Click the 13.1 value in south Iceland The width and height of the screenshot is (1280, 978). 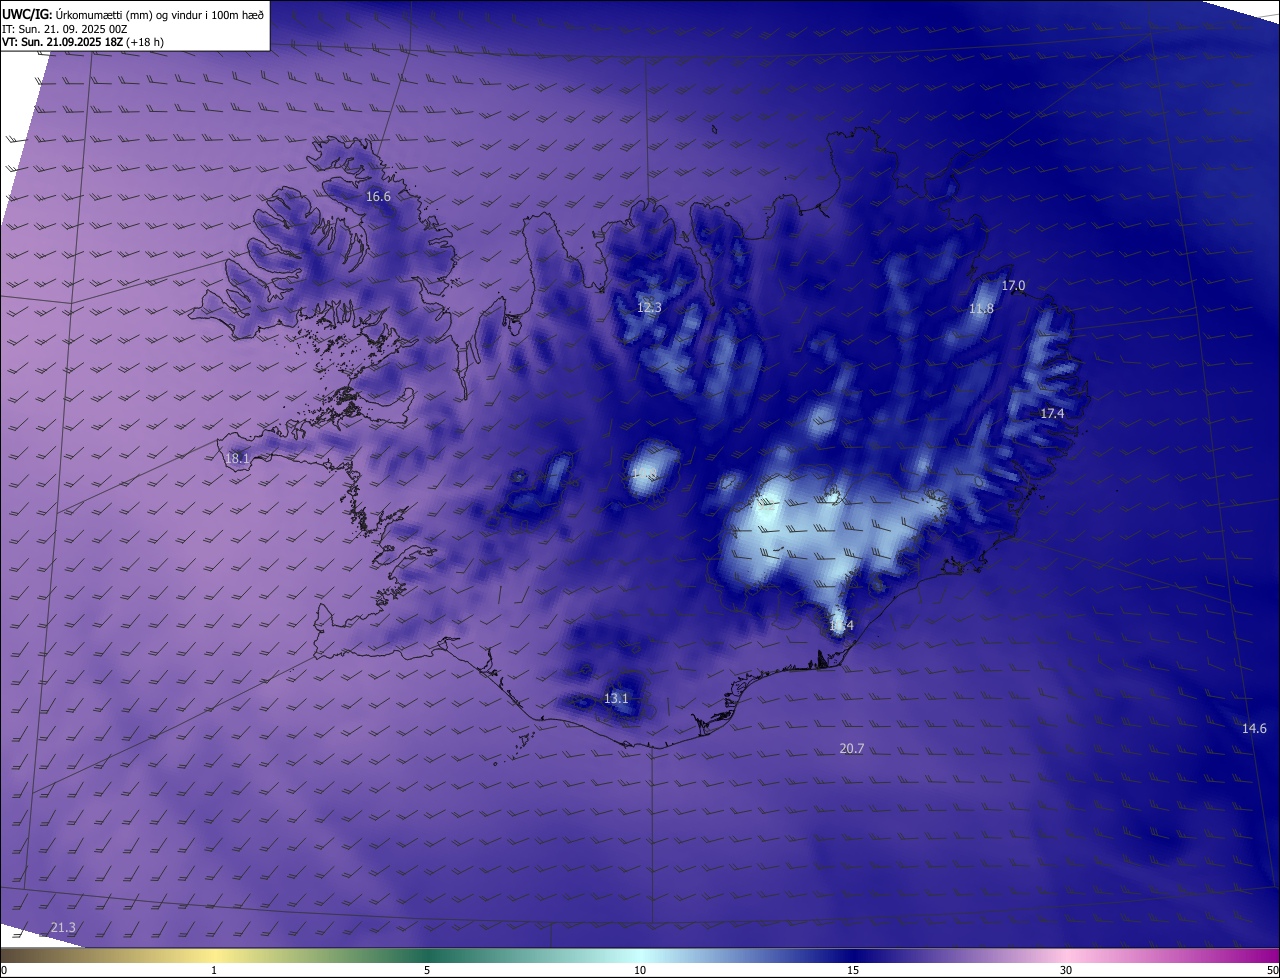coord(616,698)
